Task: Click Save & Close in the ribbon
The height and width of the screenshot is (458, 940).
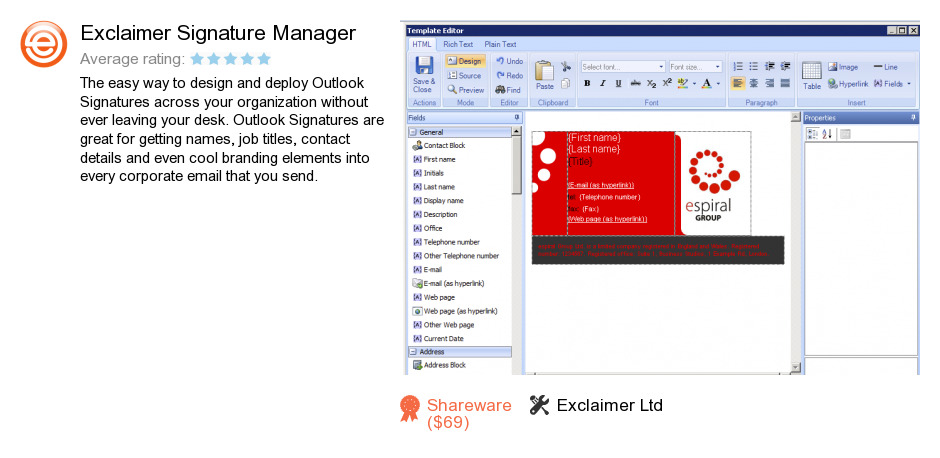Action: click(x=424, y=74)
